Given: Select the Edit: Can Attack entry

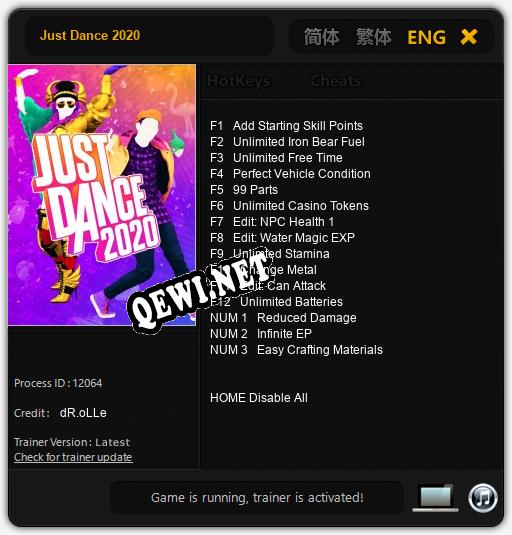Looking at the screenshot, I should (x=268, y=286).
